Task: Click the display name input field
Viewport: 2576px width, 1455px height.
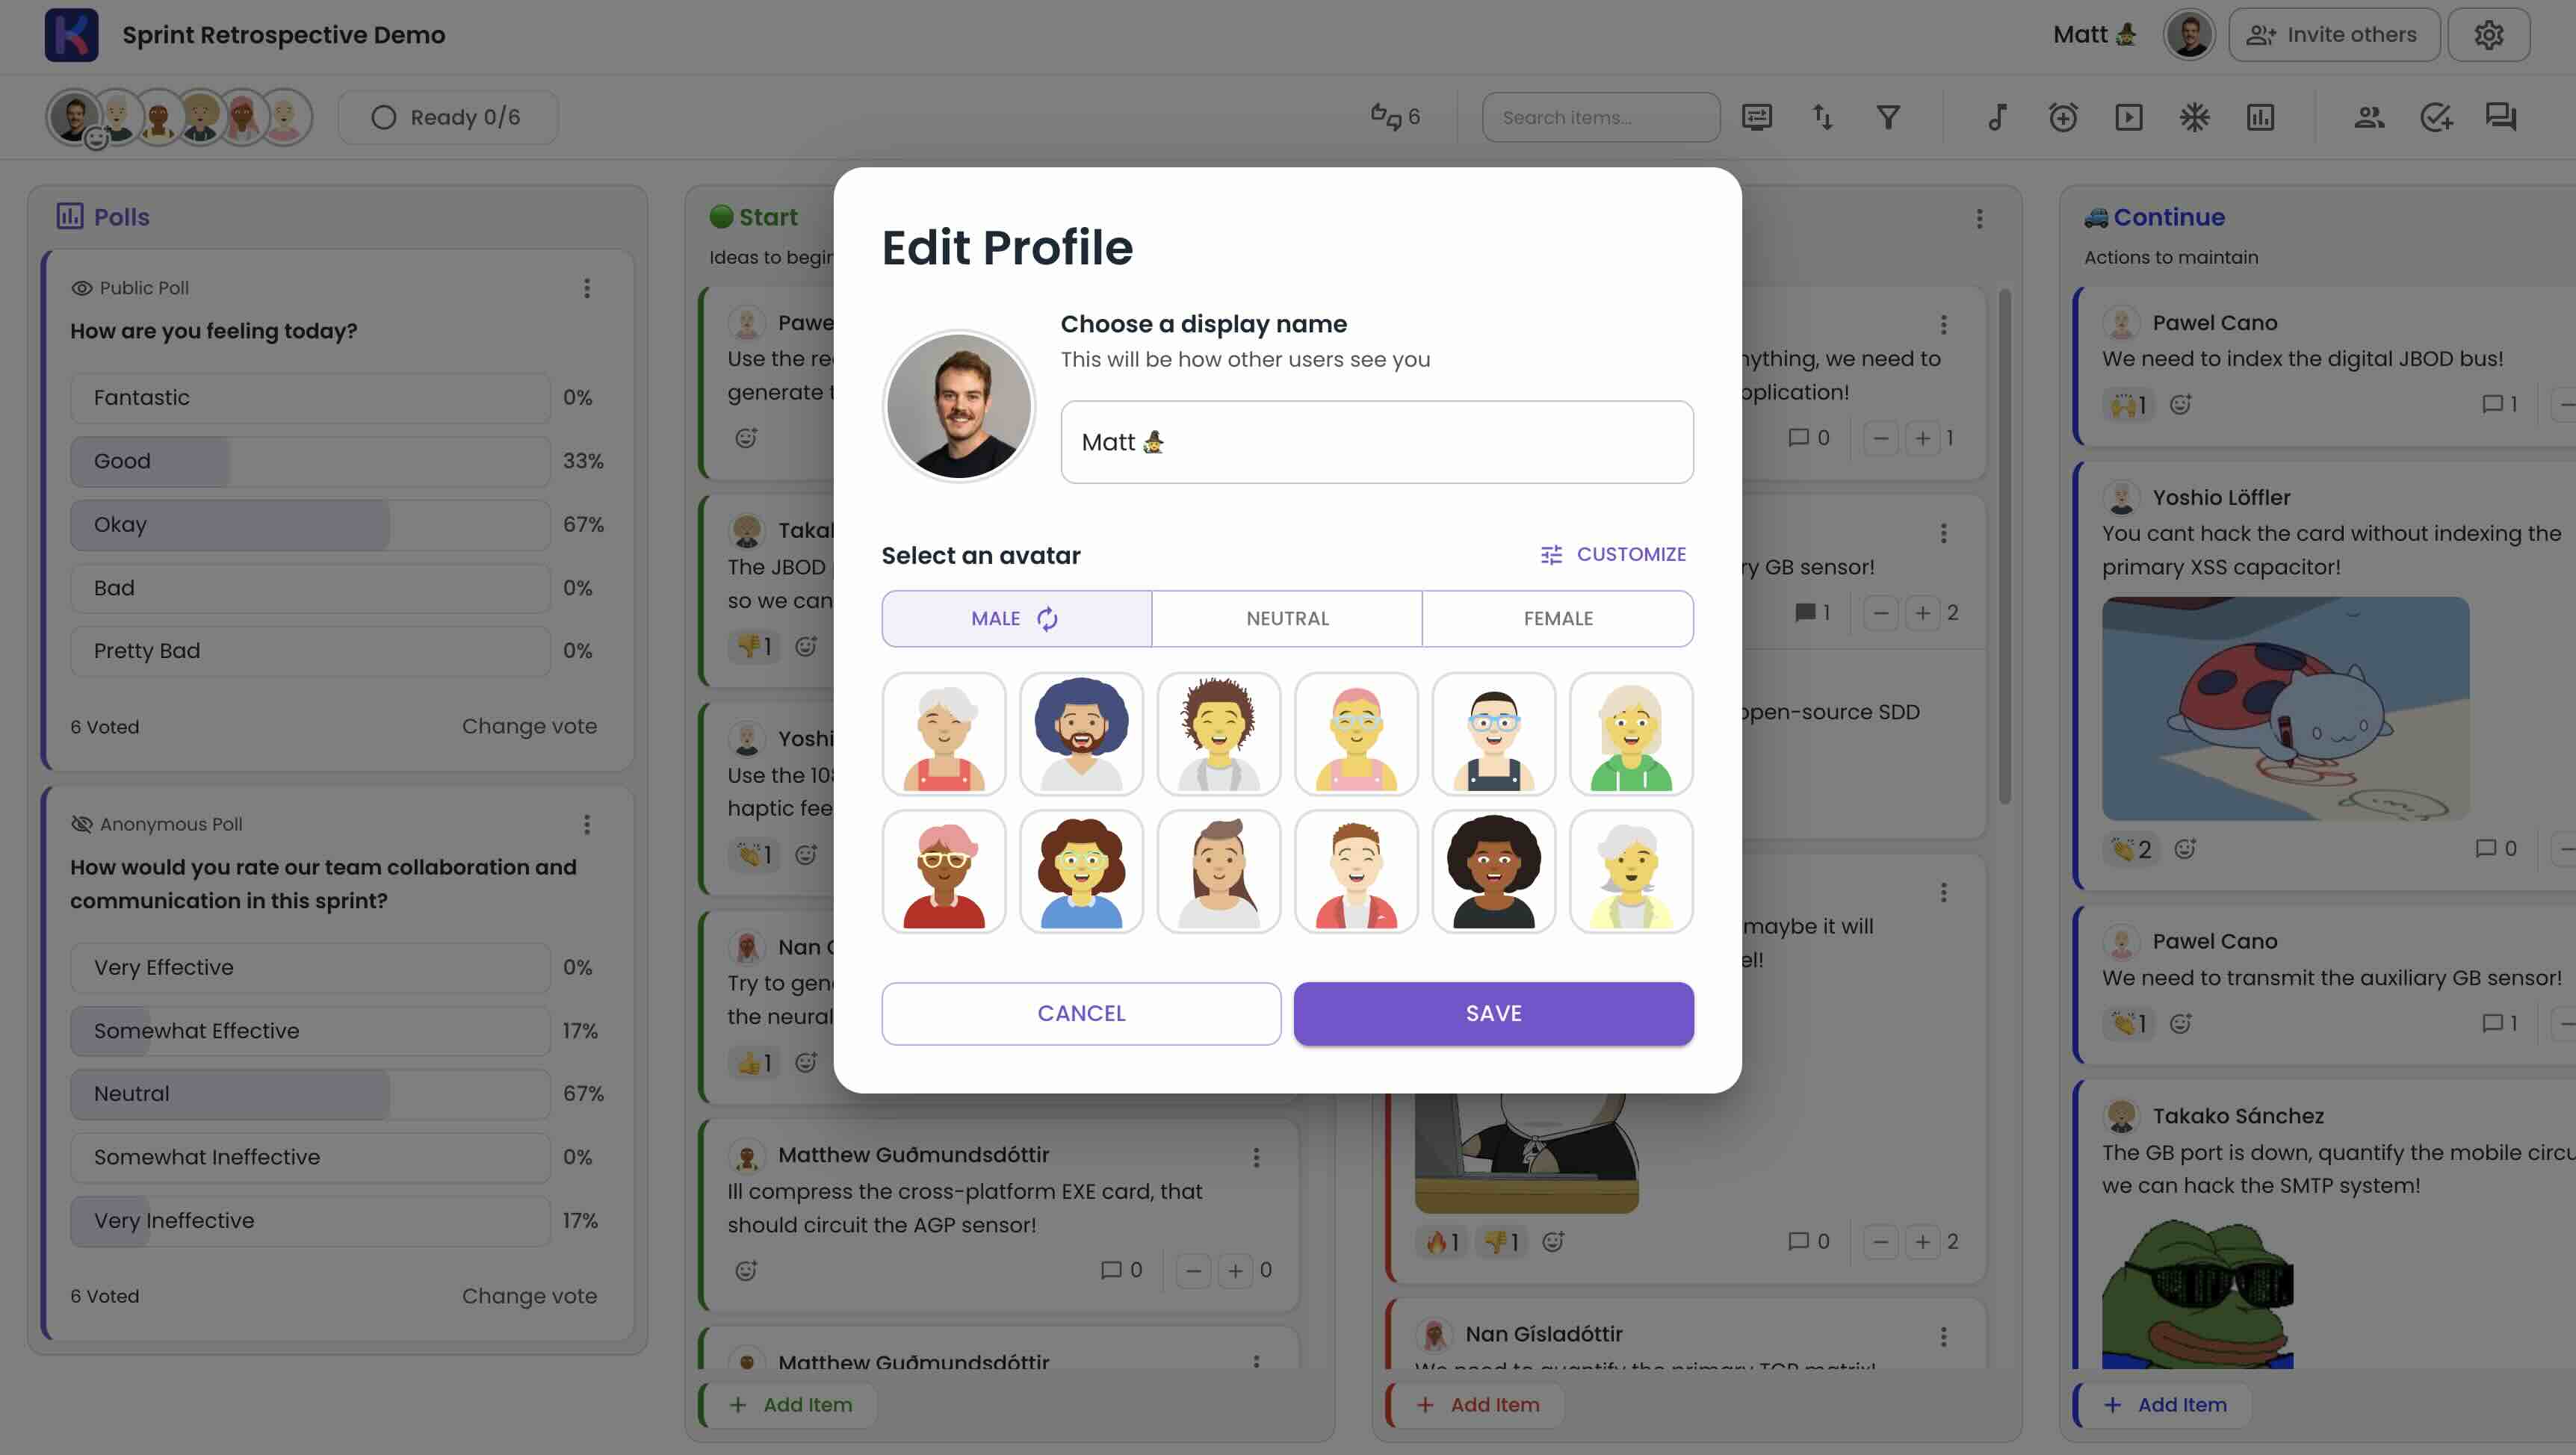Action: click(x=1376, y=442)
